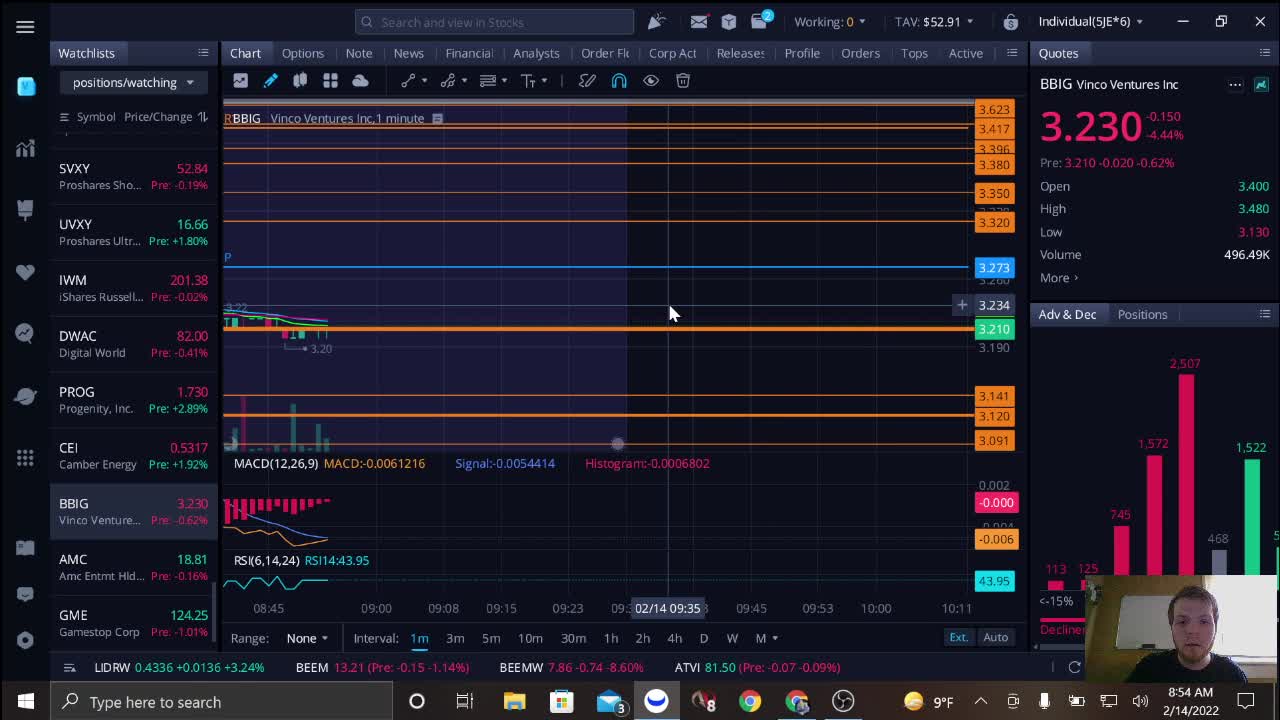Select the D daily interval
The image size is (1280, 720).
point(704,638)
